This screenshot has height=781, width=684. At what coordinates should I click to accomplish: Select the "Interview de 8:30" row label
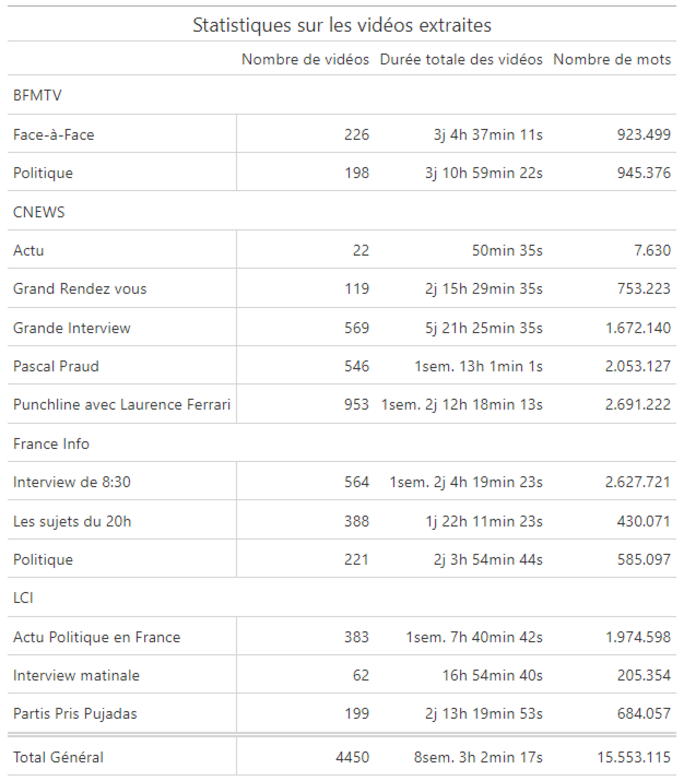pyautogui.click(x=72, y=483)
